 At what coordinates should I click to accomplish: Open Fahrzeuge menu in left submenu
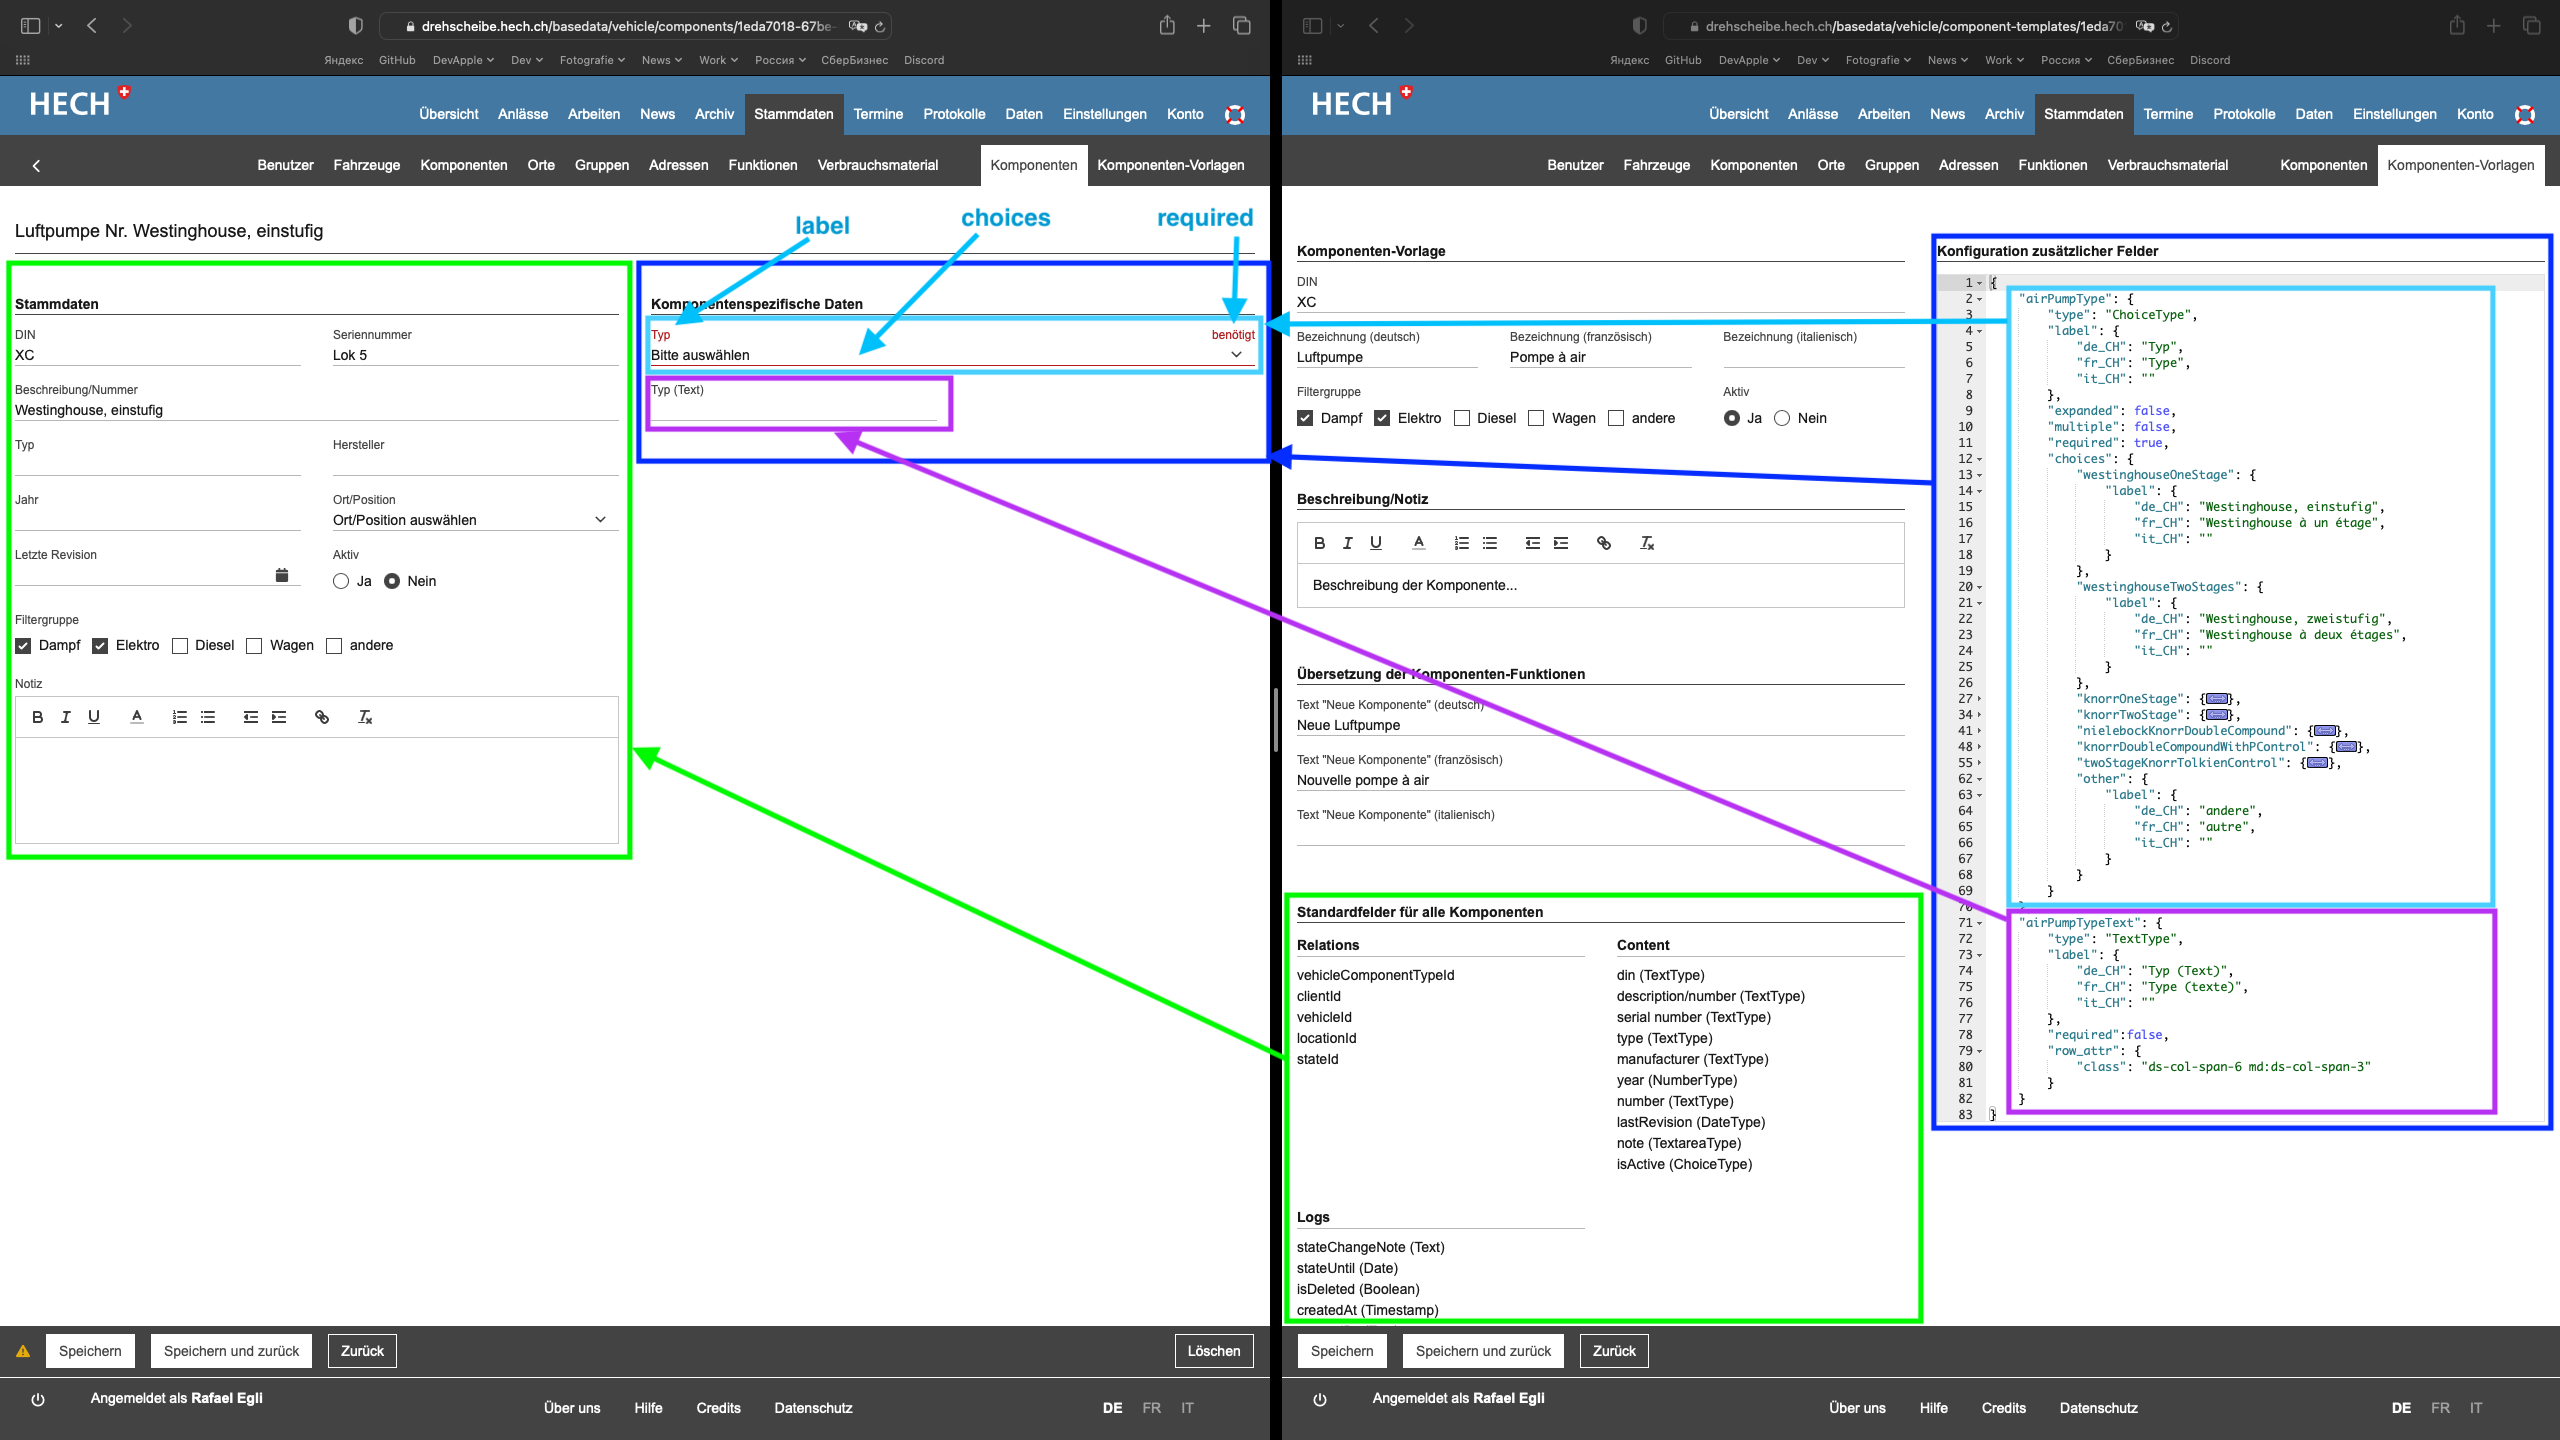(366, 165)
